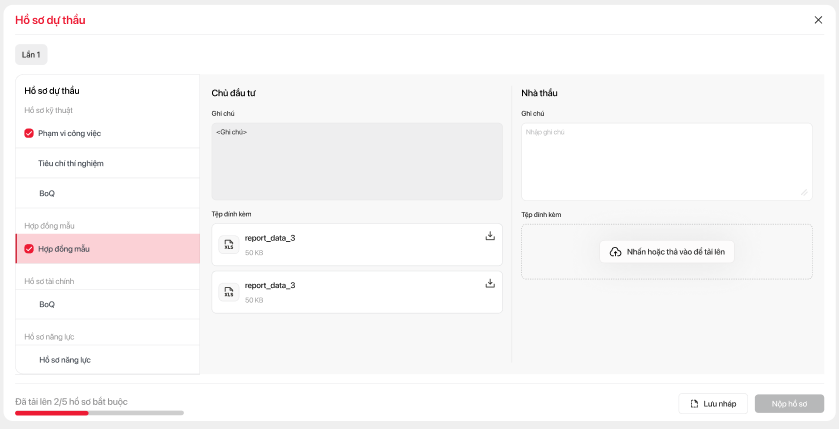Select Tiêu chí thí nghiệm in sidebar

[x=71, y=163]
